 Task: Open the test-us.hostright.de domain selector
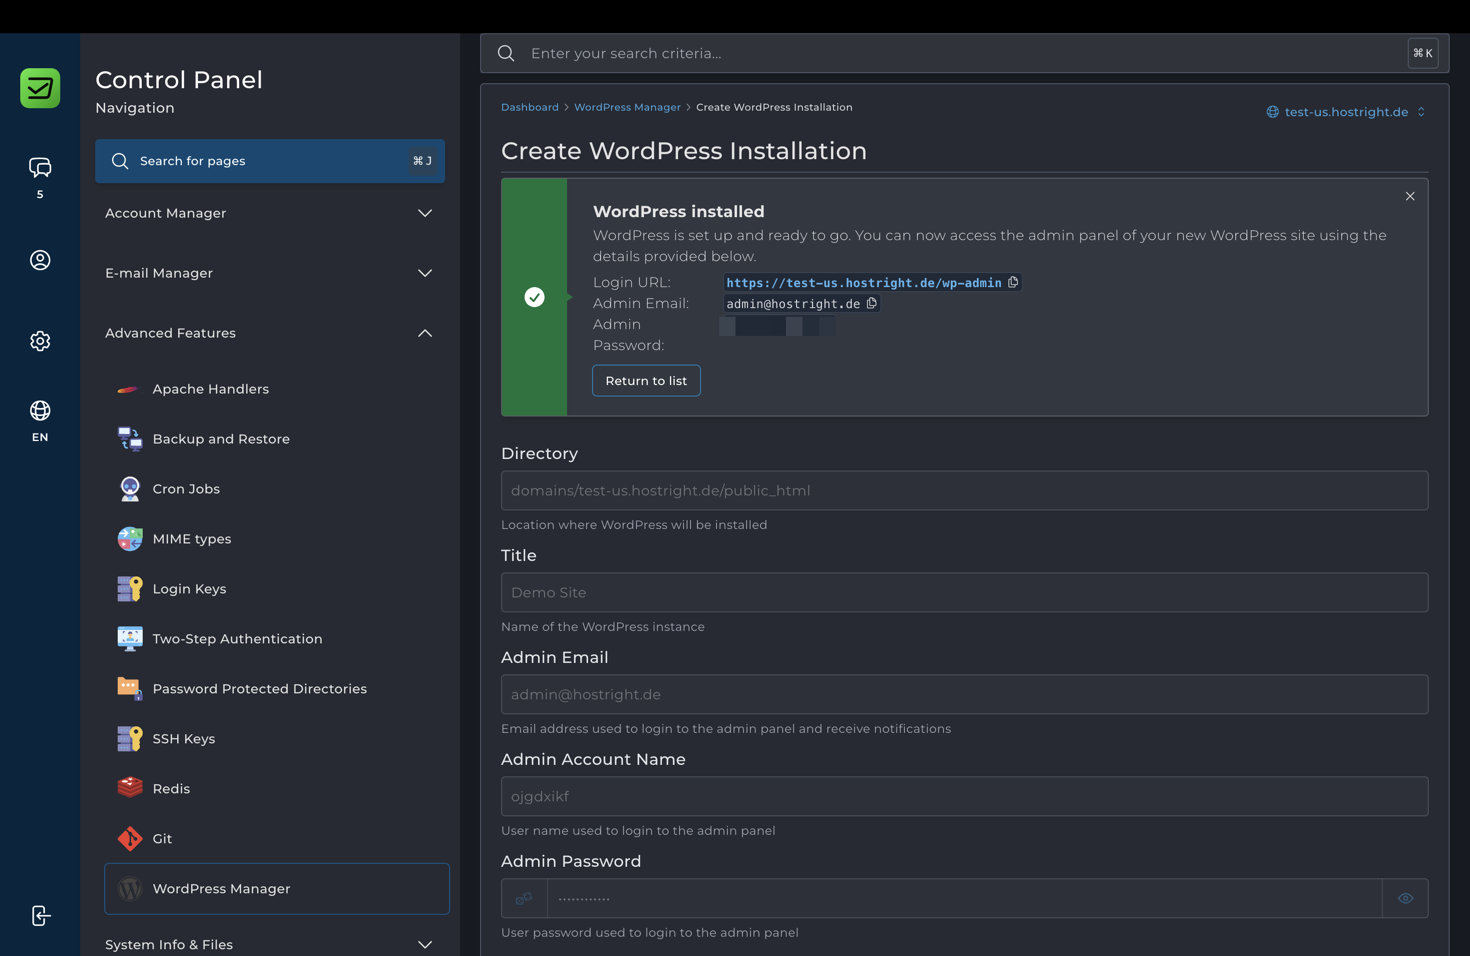pos(1346,112)
